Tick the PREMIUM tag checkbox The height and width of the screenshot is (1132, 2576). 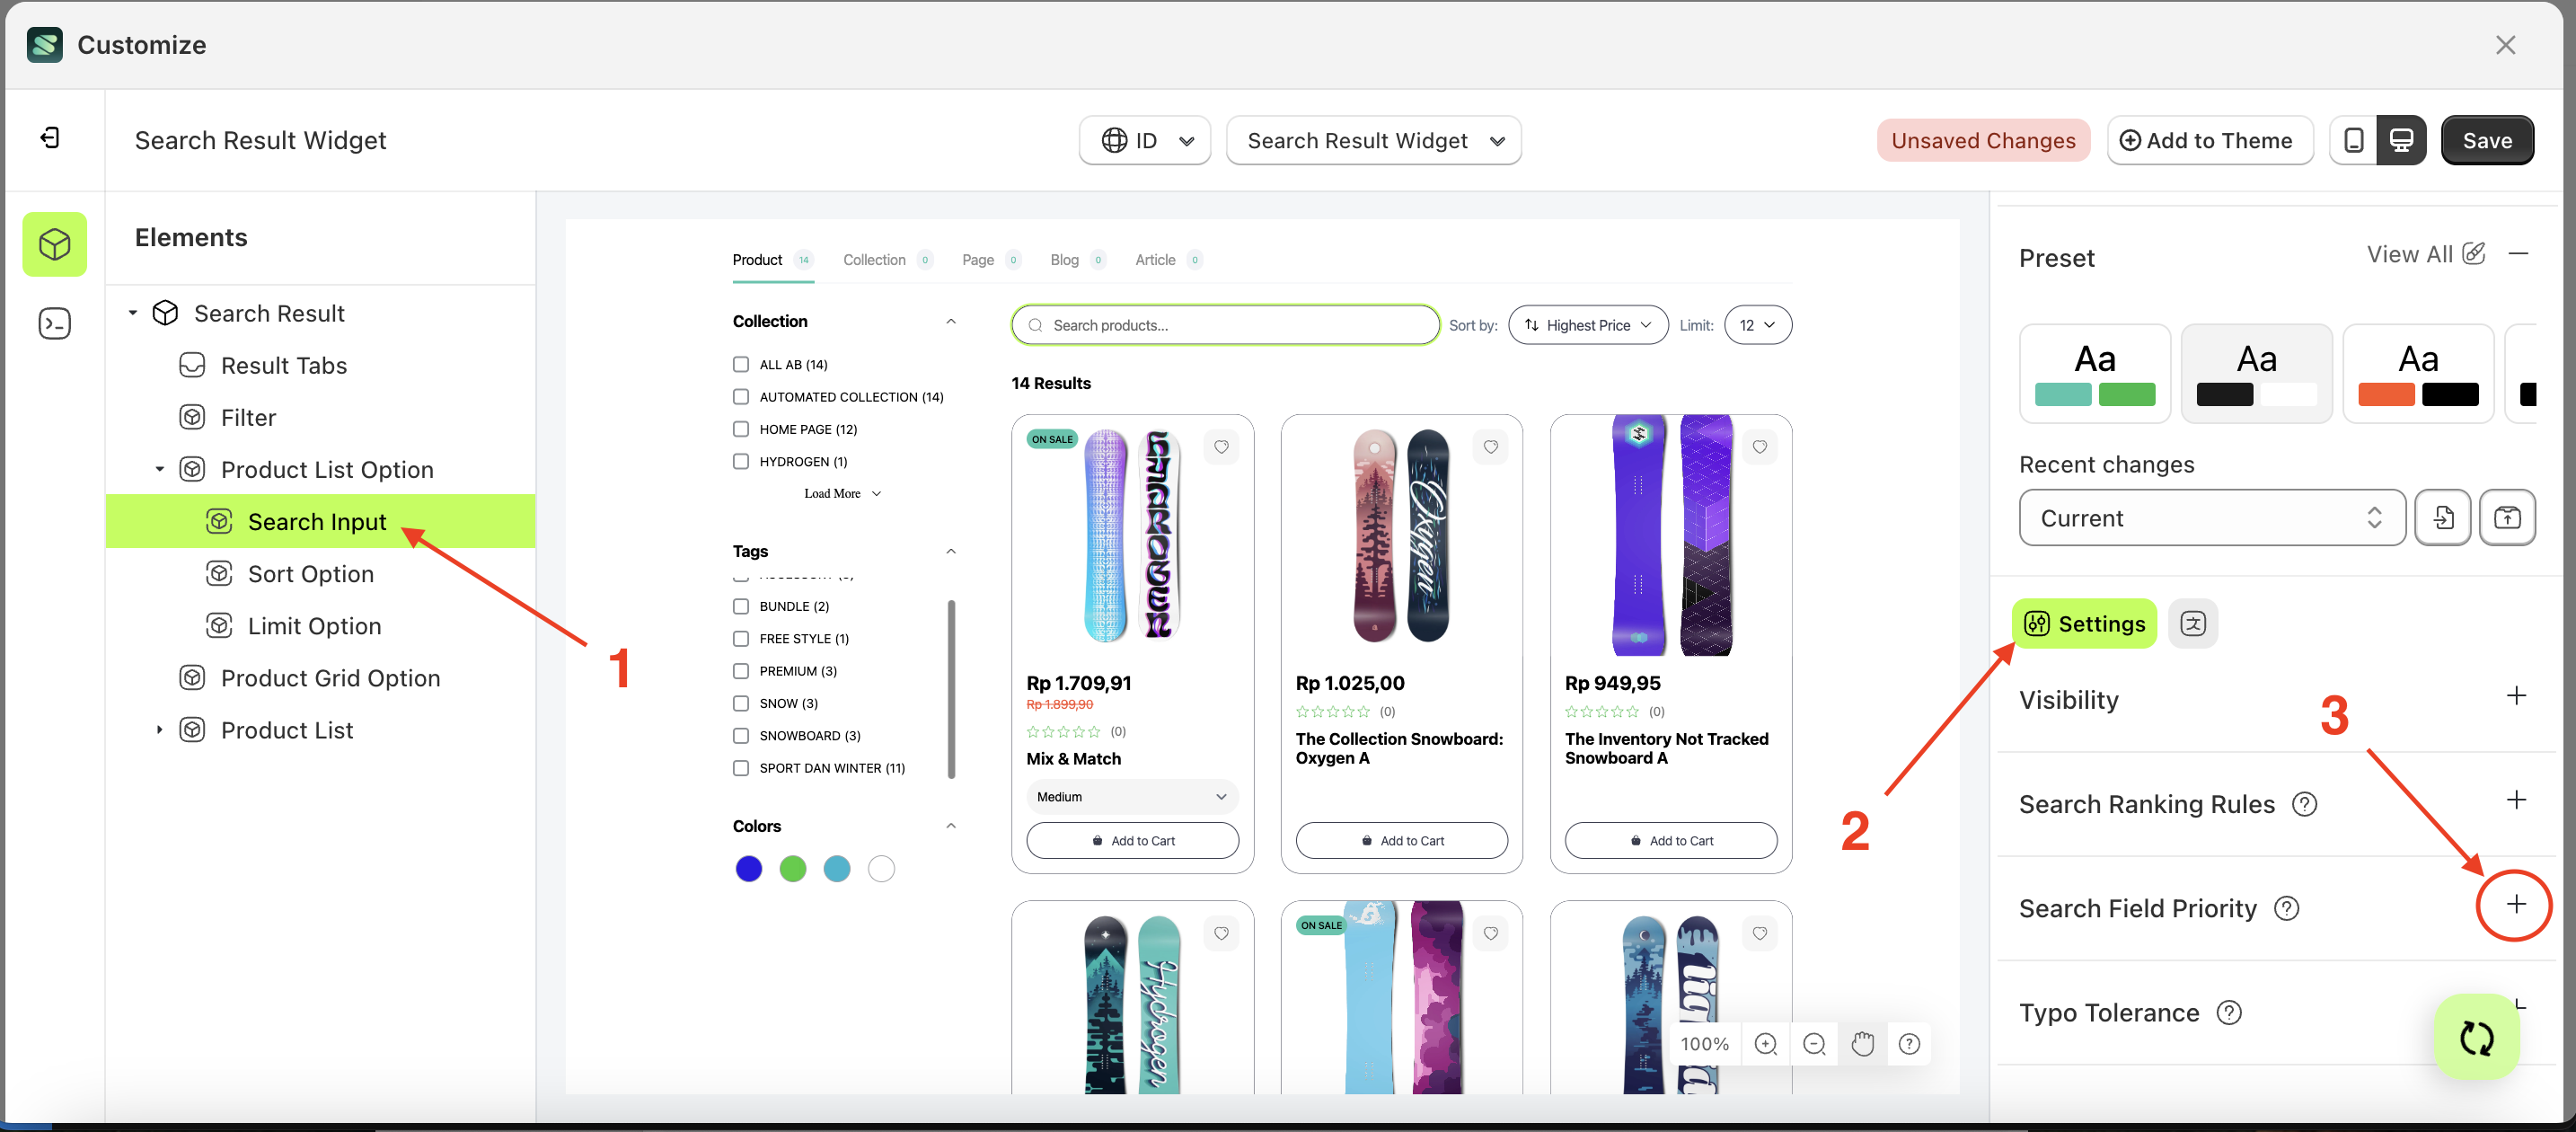[741, 671]
